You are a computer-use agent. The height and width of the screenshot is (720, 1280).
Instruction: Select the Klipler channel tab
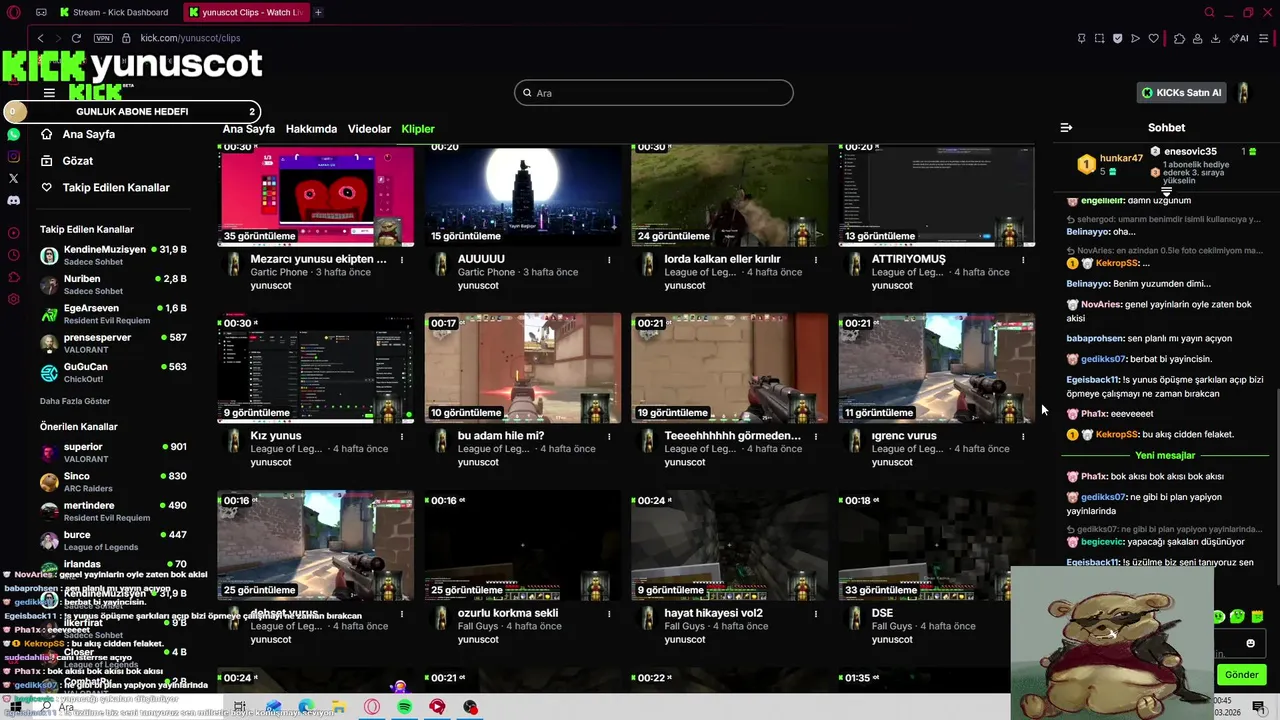pos(418,129)
